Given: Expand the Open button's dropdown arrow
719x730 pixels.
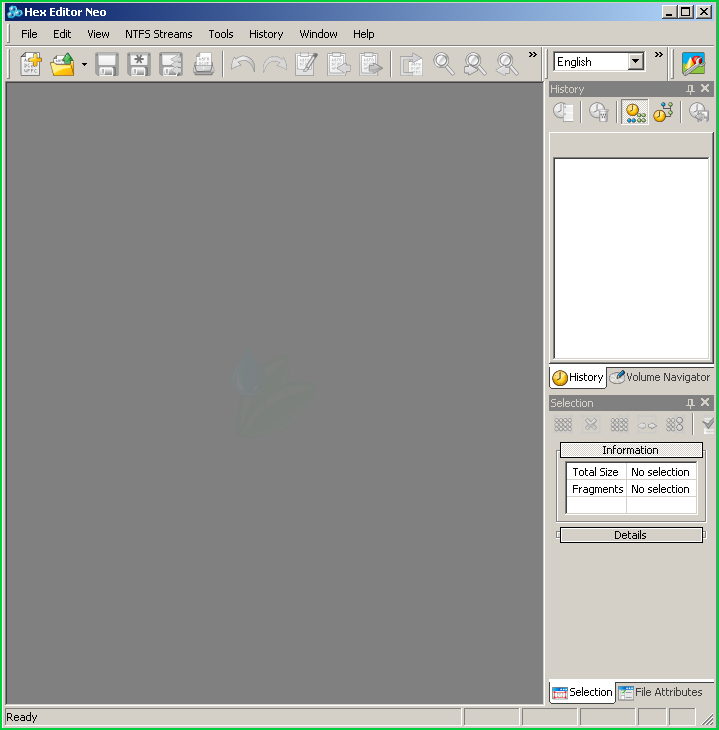Looking at the screenshot, I should (84, 64).
